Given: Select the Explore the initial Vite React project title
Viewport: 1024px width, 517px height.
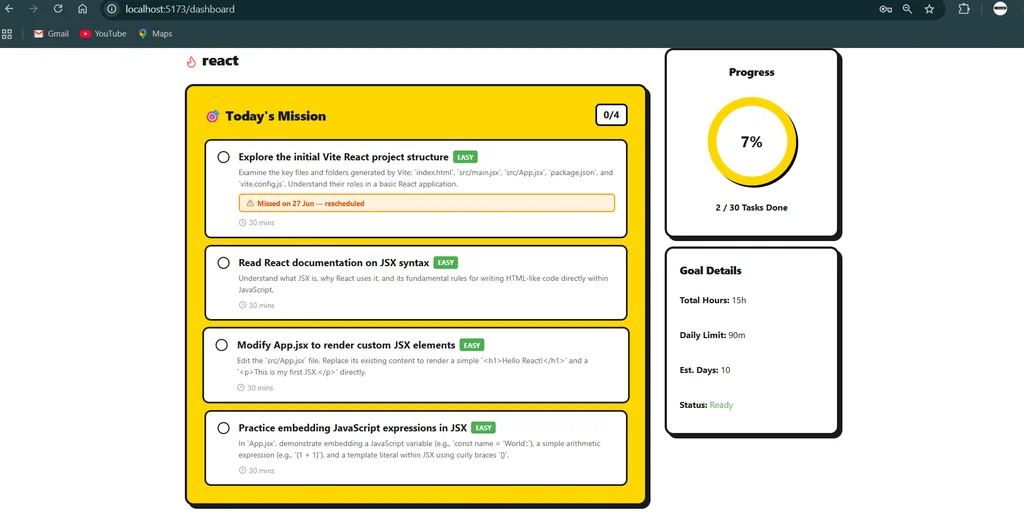Looking at the screenshot, I should pyautogui.click(x=344, y=157).
